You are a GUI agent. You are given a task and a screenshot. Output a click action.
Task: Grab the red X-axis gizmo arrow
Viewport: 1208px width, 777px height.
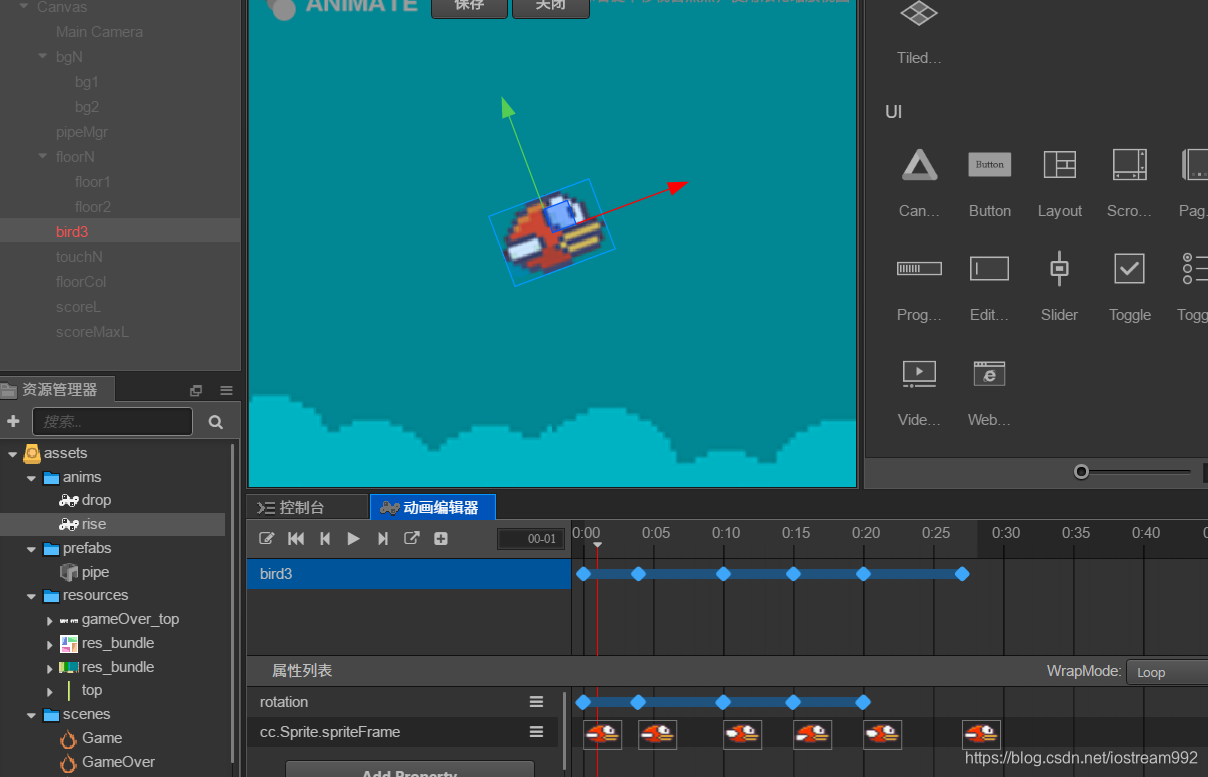pos(677,187)
